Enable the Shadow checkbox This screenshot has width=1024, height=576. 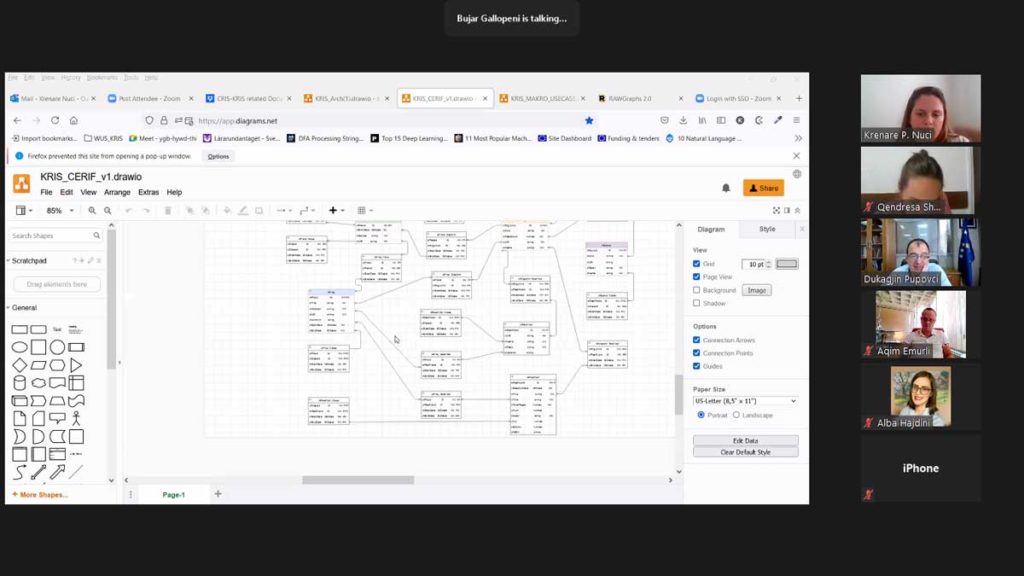[697, 303]
